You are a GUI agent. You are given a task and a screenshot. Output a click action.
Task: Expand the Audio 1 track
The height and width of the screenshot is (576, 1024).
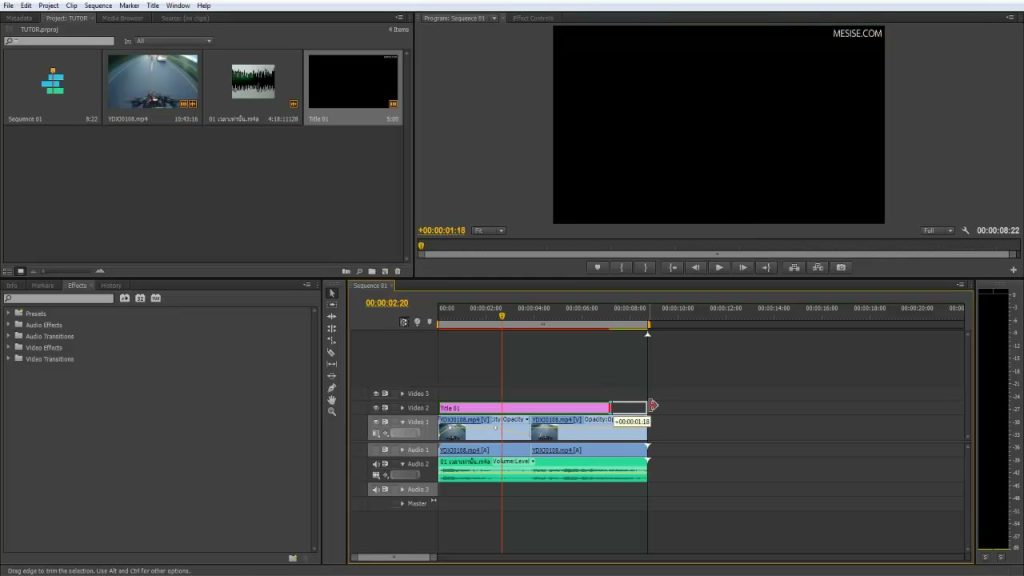tap(402, 450)
